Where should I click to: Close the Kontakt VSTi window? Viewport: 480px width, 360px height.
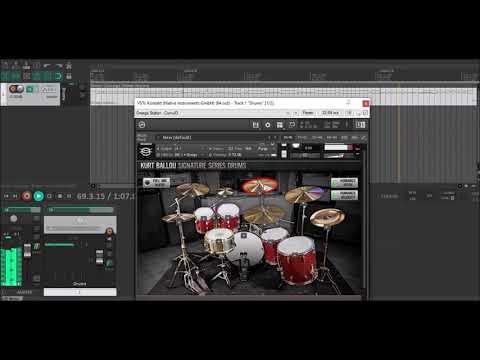(x=366, y=103)
